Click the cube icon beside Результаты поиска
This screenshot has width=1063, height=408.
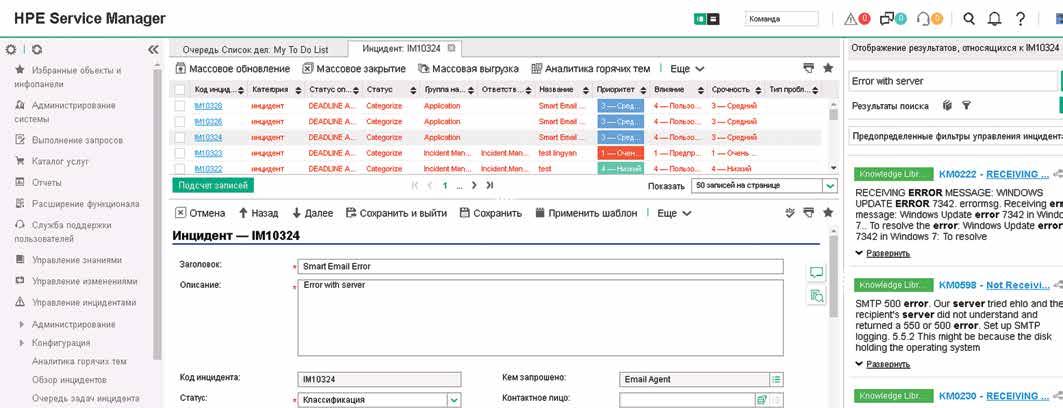click(x=947, y=106)
